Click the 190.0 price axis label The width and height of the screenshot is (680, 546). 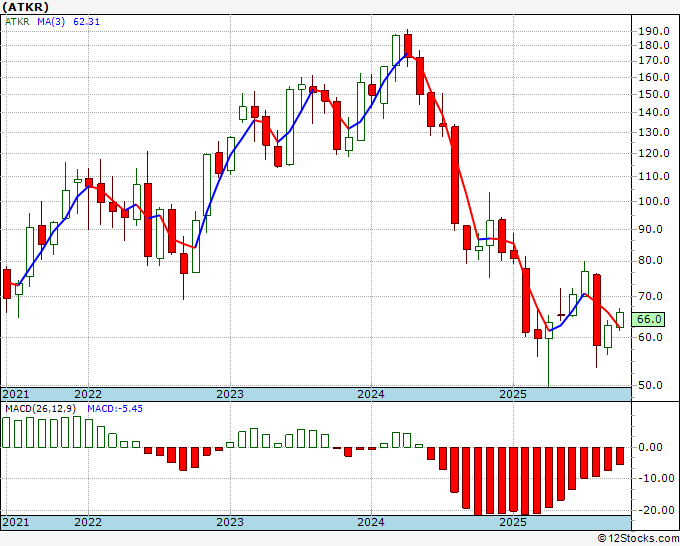click(654, 31)
